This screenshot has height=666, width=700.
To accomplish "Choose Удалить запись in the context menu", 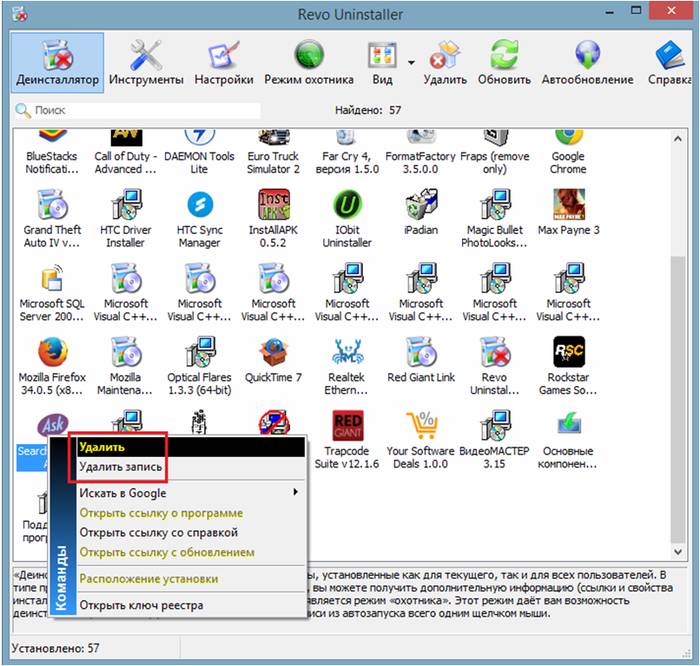I will [x=120, y=467].
